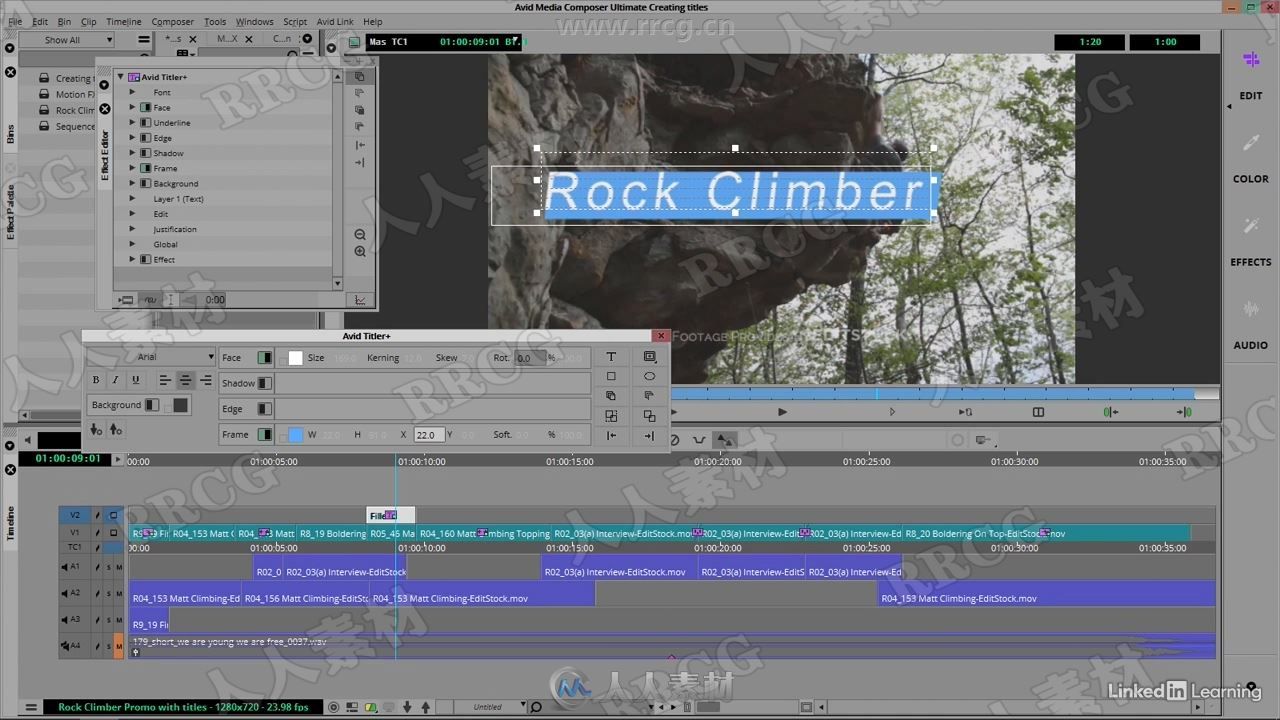This screenshot has height=720, width=1280.
Task: Open the Composer menu
Action: tap(173, 21)
